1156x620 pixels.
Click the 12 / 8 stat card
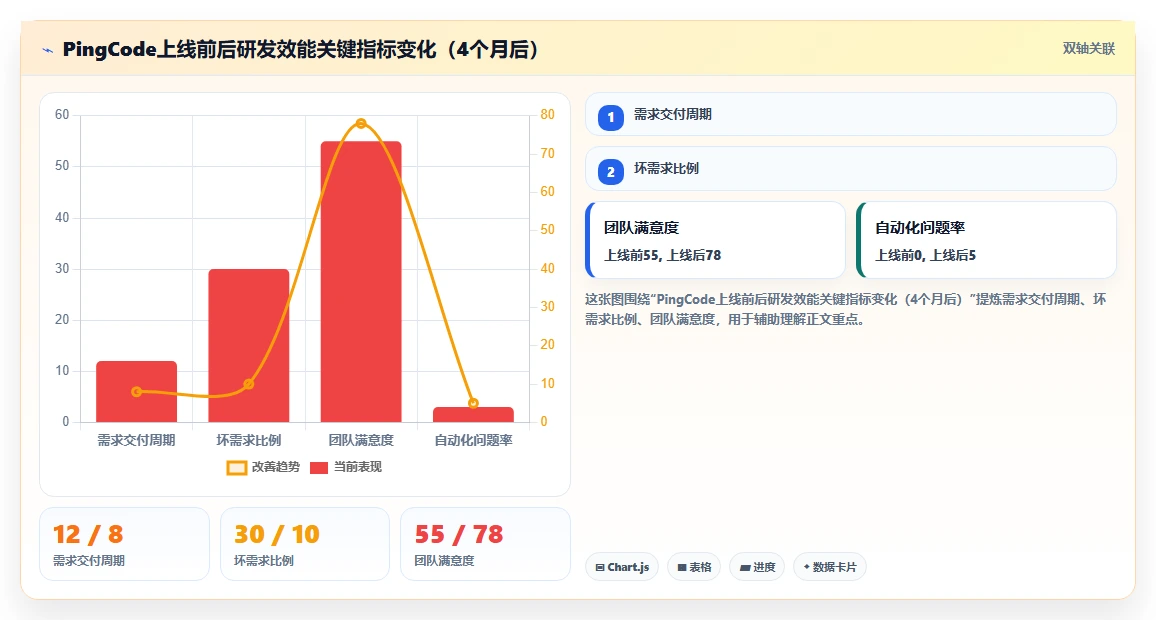tap(125, 544)
